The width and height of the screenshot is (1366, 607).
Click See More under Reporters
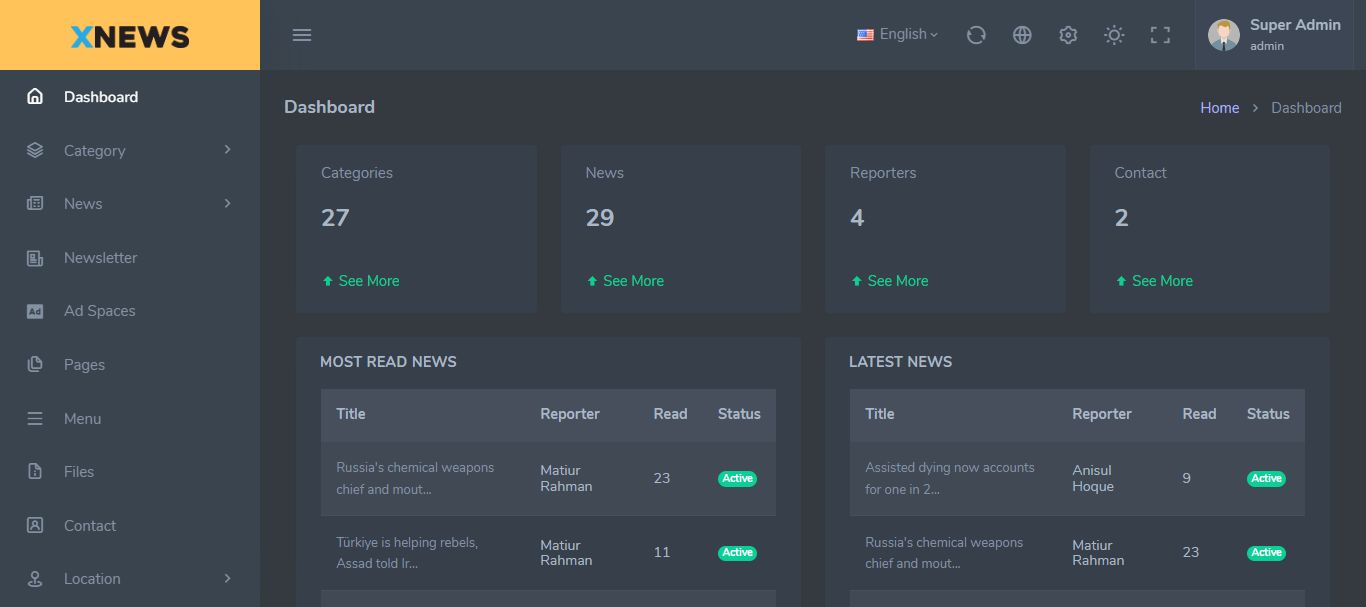[889, 281]
